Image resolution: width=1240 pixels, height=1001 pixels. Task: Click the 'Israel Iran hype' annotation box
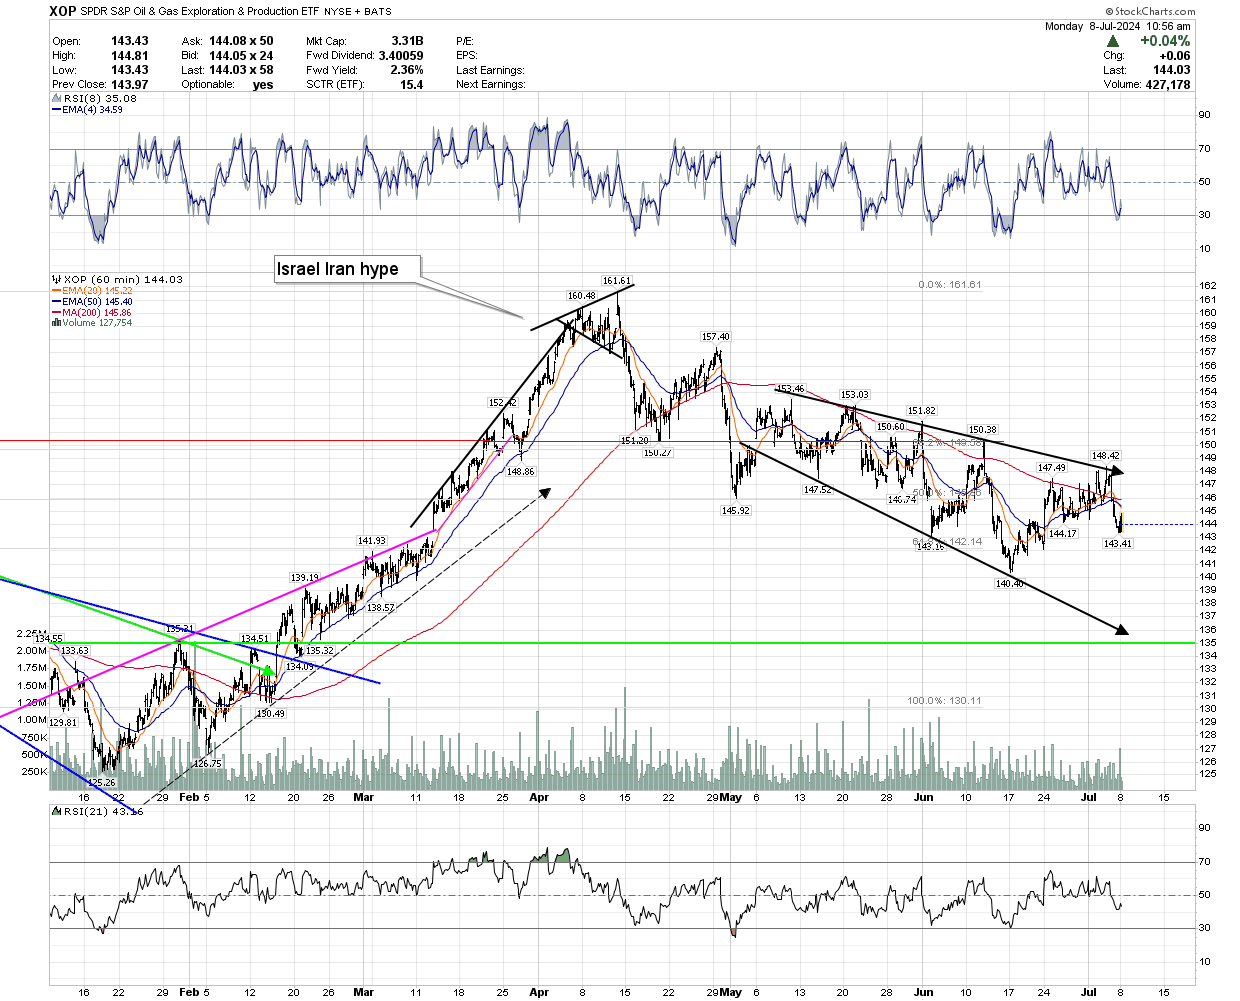[348, 269]
